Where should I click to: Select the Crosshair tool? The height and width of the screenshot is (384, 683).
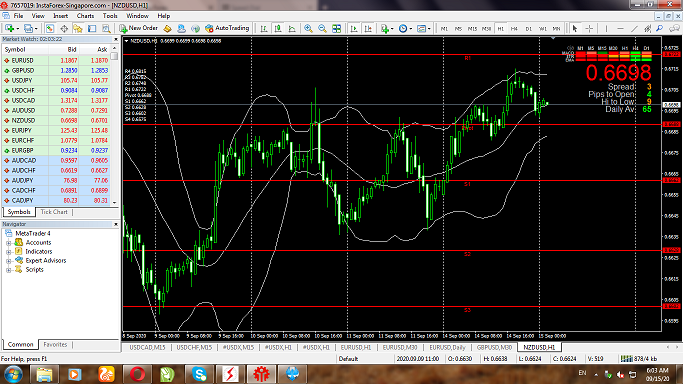click(589, 29)
